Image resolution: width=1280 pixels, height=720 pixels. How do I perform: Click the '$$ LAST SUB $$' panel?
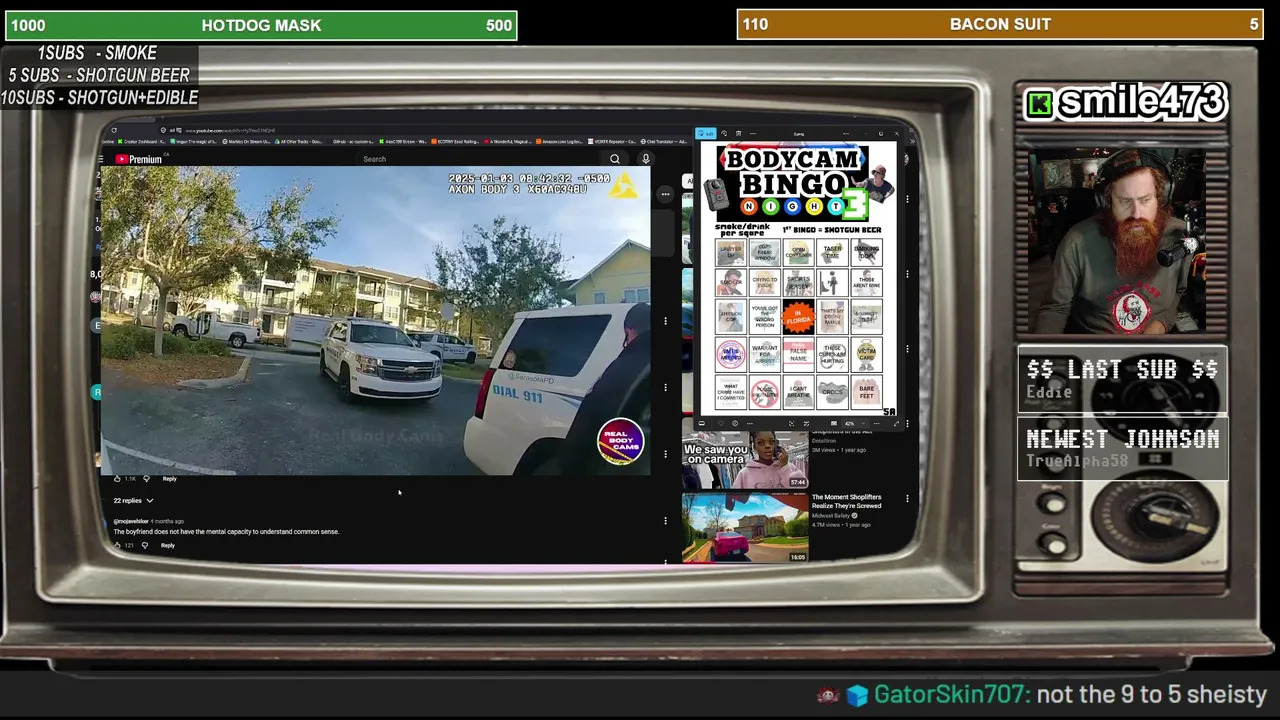click(1122, 379)
